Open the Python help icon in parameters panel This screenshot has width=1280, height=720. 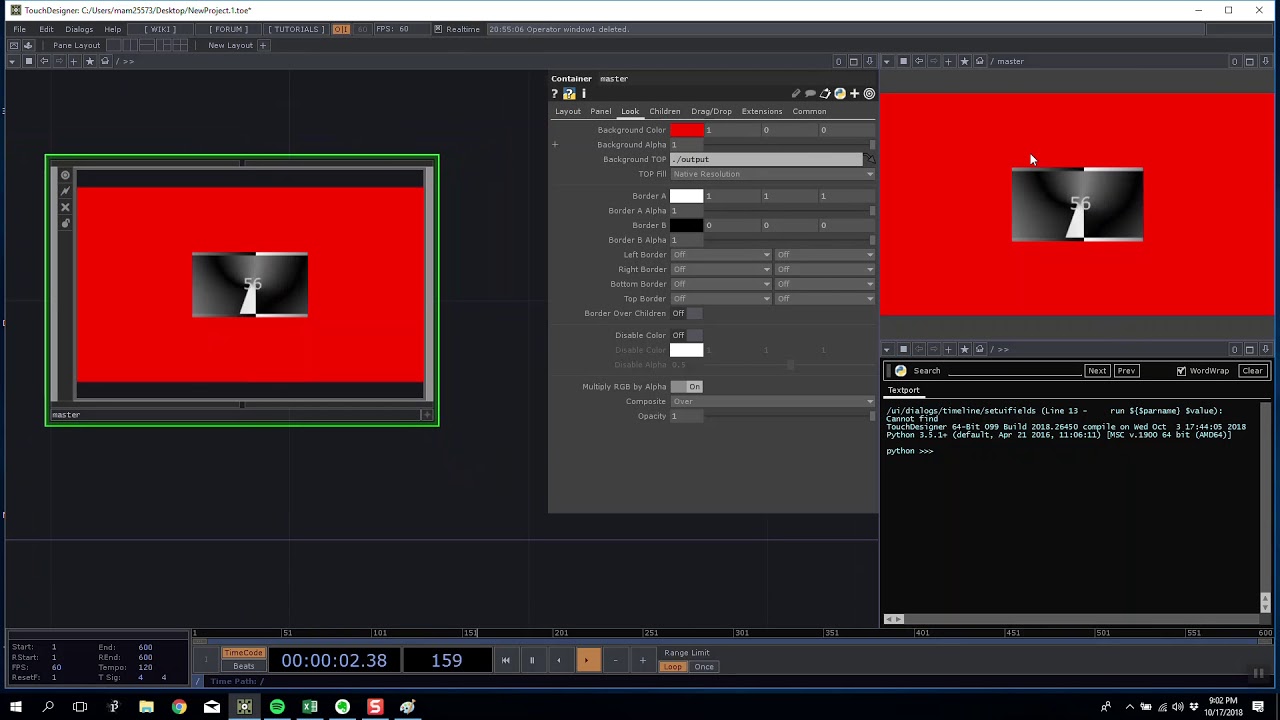coord(568,93)
